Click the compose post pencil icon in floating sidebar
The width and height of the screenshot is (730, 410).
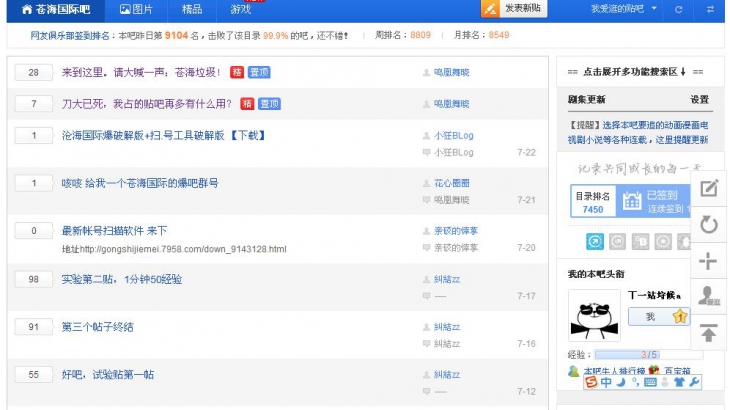click(709, 188)
